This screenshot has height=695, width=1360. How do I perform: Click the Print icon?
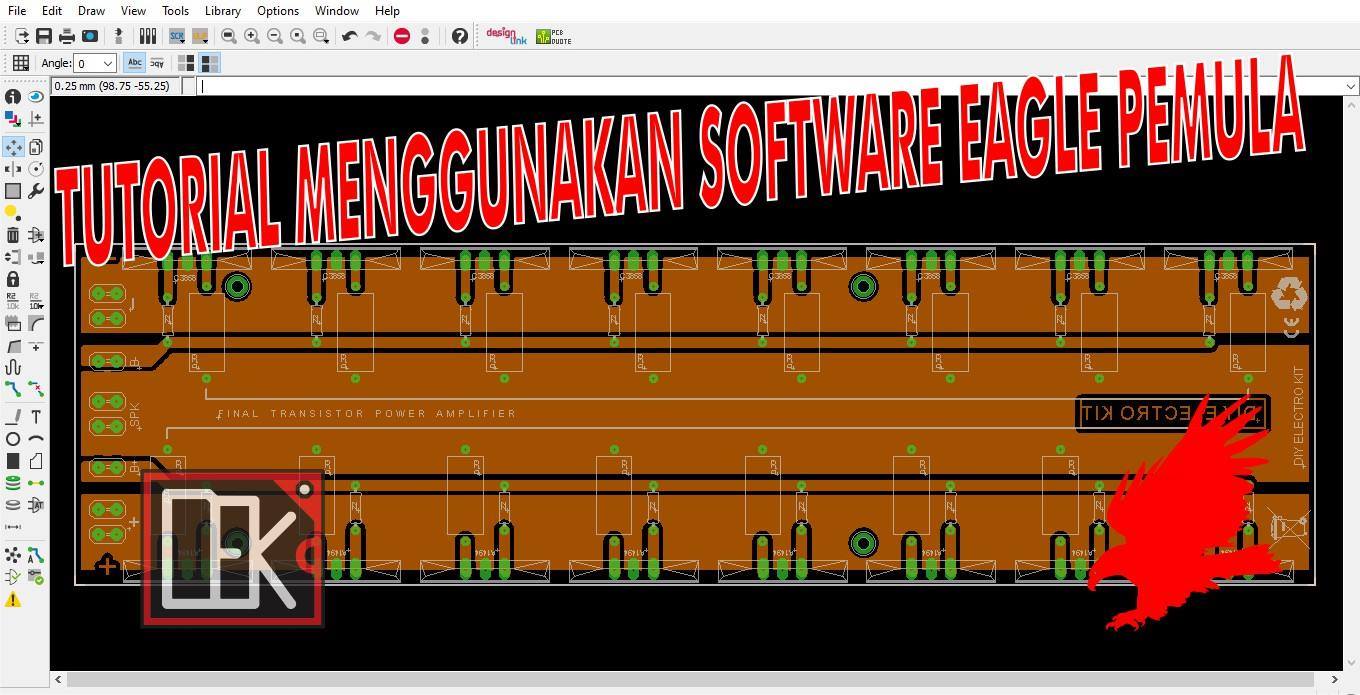[67, 36]
